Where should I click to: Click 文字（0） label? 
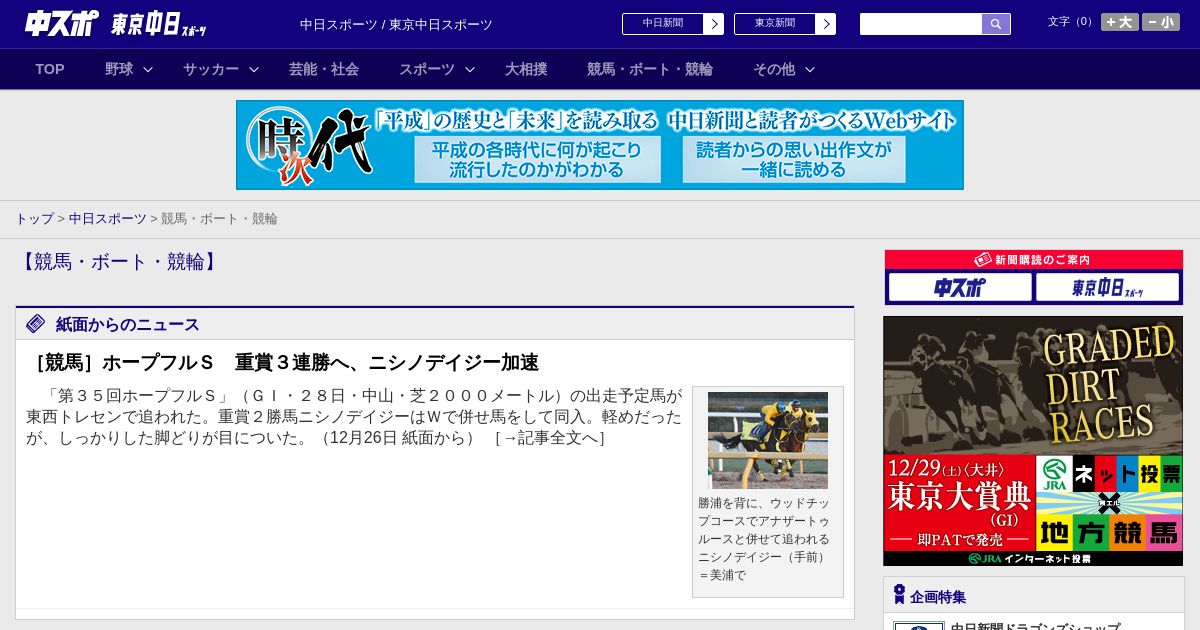[1071, 22]
